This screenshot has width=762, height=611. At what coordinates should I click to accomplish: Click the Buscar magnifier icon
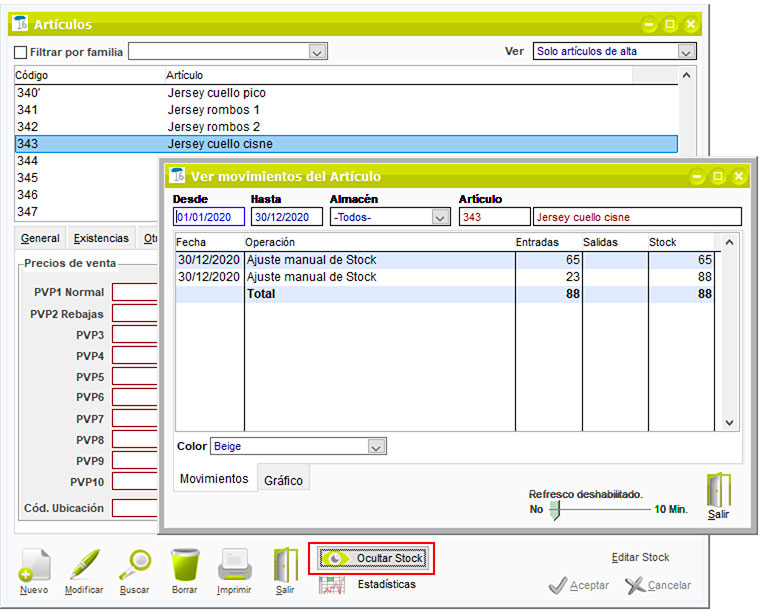coord(135,567)
